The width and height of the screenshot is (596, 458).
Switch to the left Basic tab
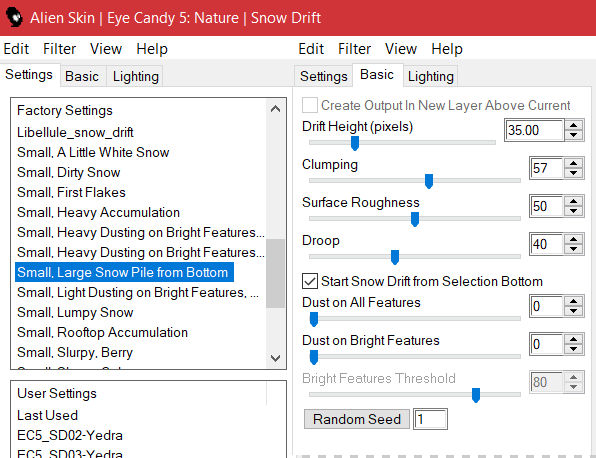click(82, 76)
